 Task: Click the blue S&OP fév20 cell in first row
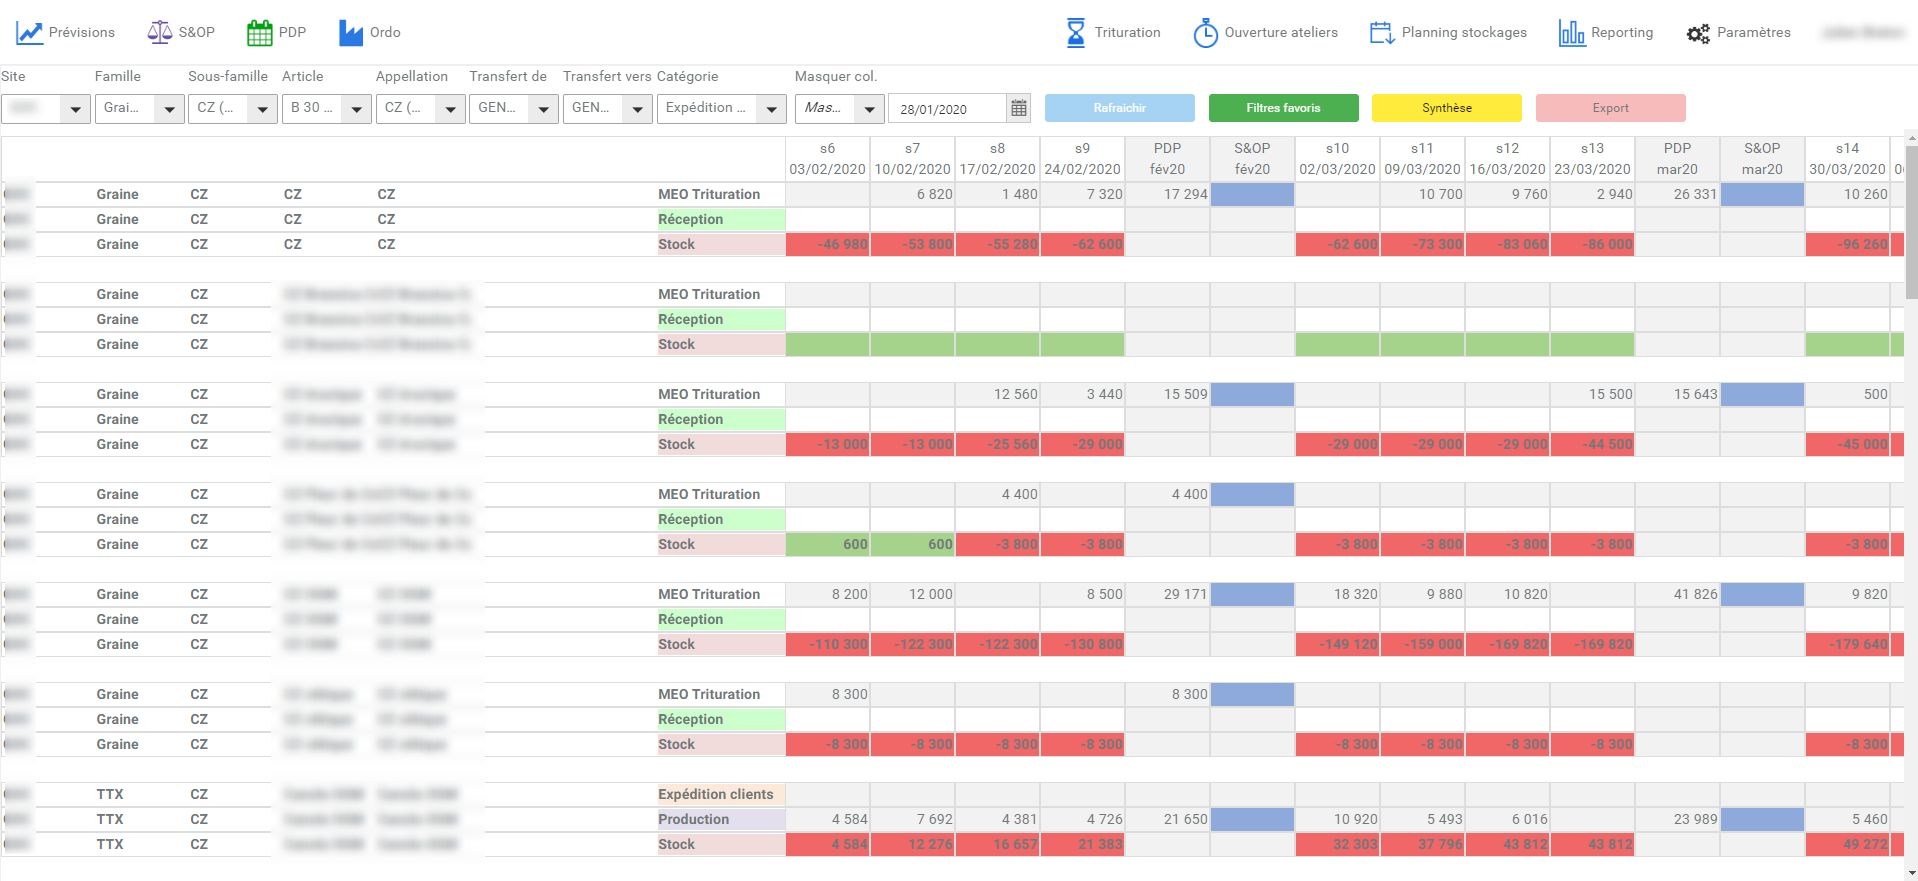tap(1252, 194)
